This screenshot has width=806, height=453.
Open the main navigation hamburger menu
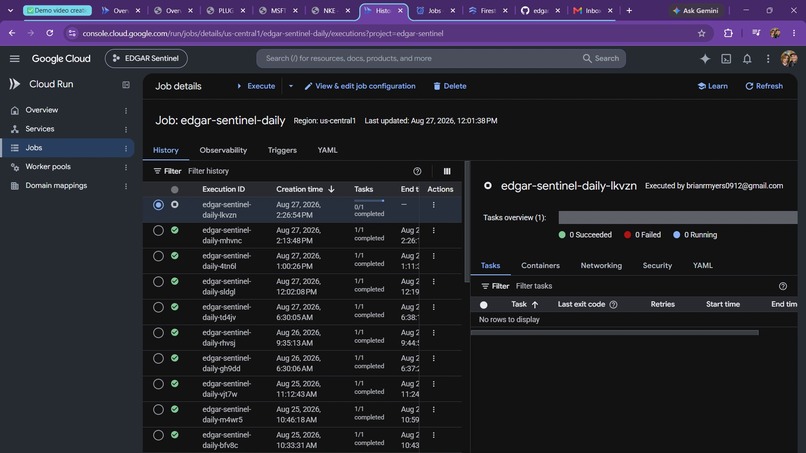tap(14, 59)
